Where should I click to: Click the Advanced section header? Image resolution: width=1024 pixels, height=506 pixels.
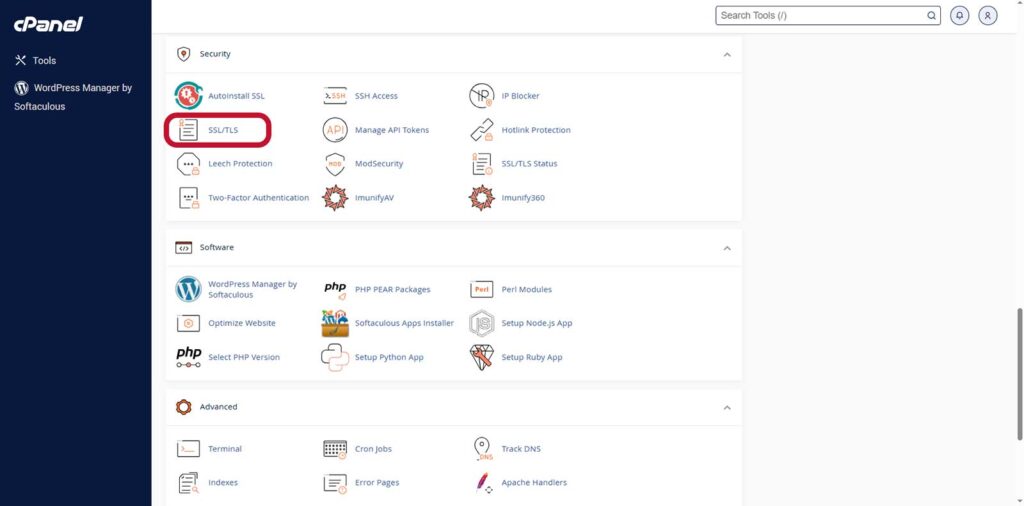(x=454, y=407)
